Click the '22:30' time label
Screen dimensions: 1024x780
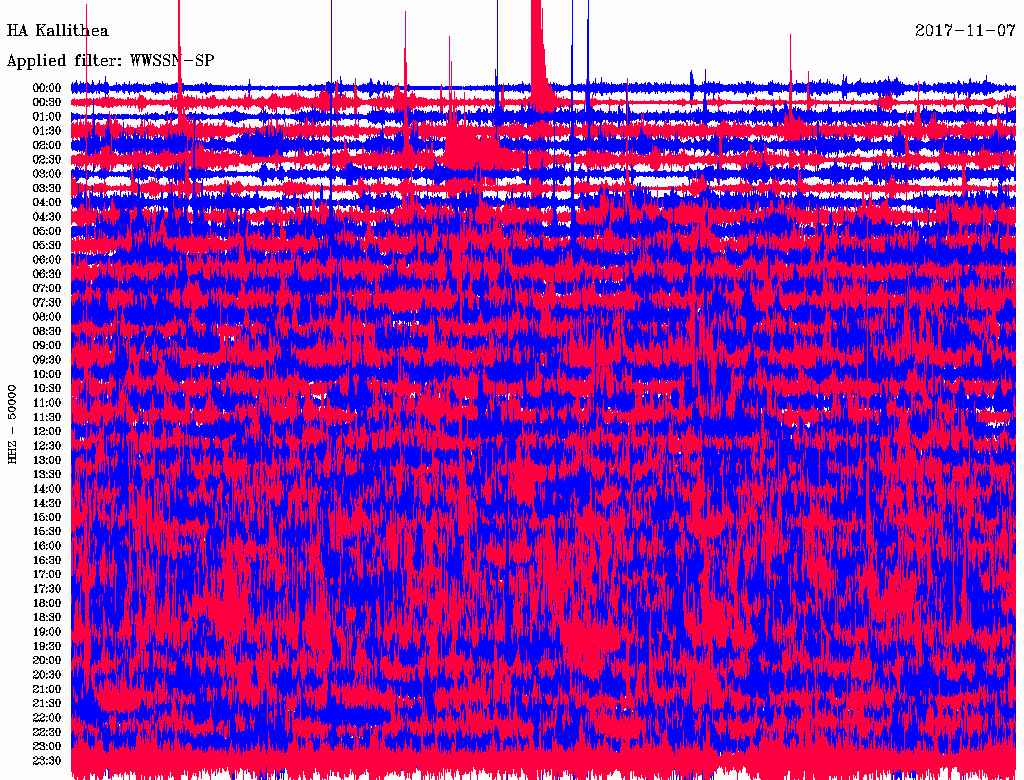click(x=47, y=732)
